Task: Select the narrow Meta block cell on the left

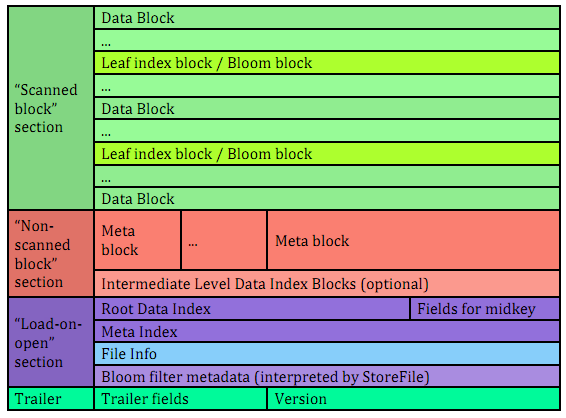Action: point(138,240)
